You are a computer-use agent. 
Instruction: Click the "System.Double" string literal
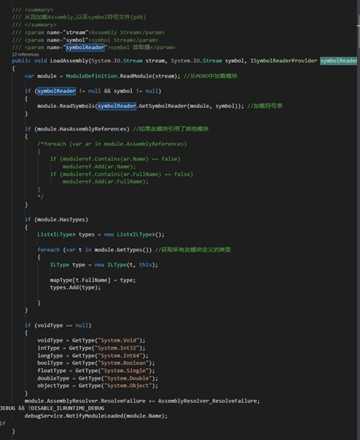128,379
